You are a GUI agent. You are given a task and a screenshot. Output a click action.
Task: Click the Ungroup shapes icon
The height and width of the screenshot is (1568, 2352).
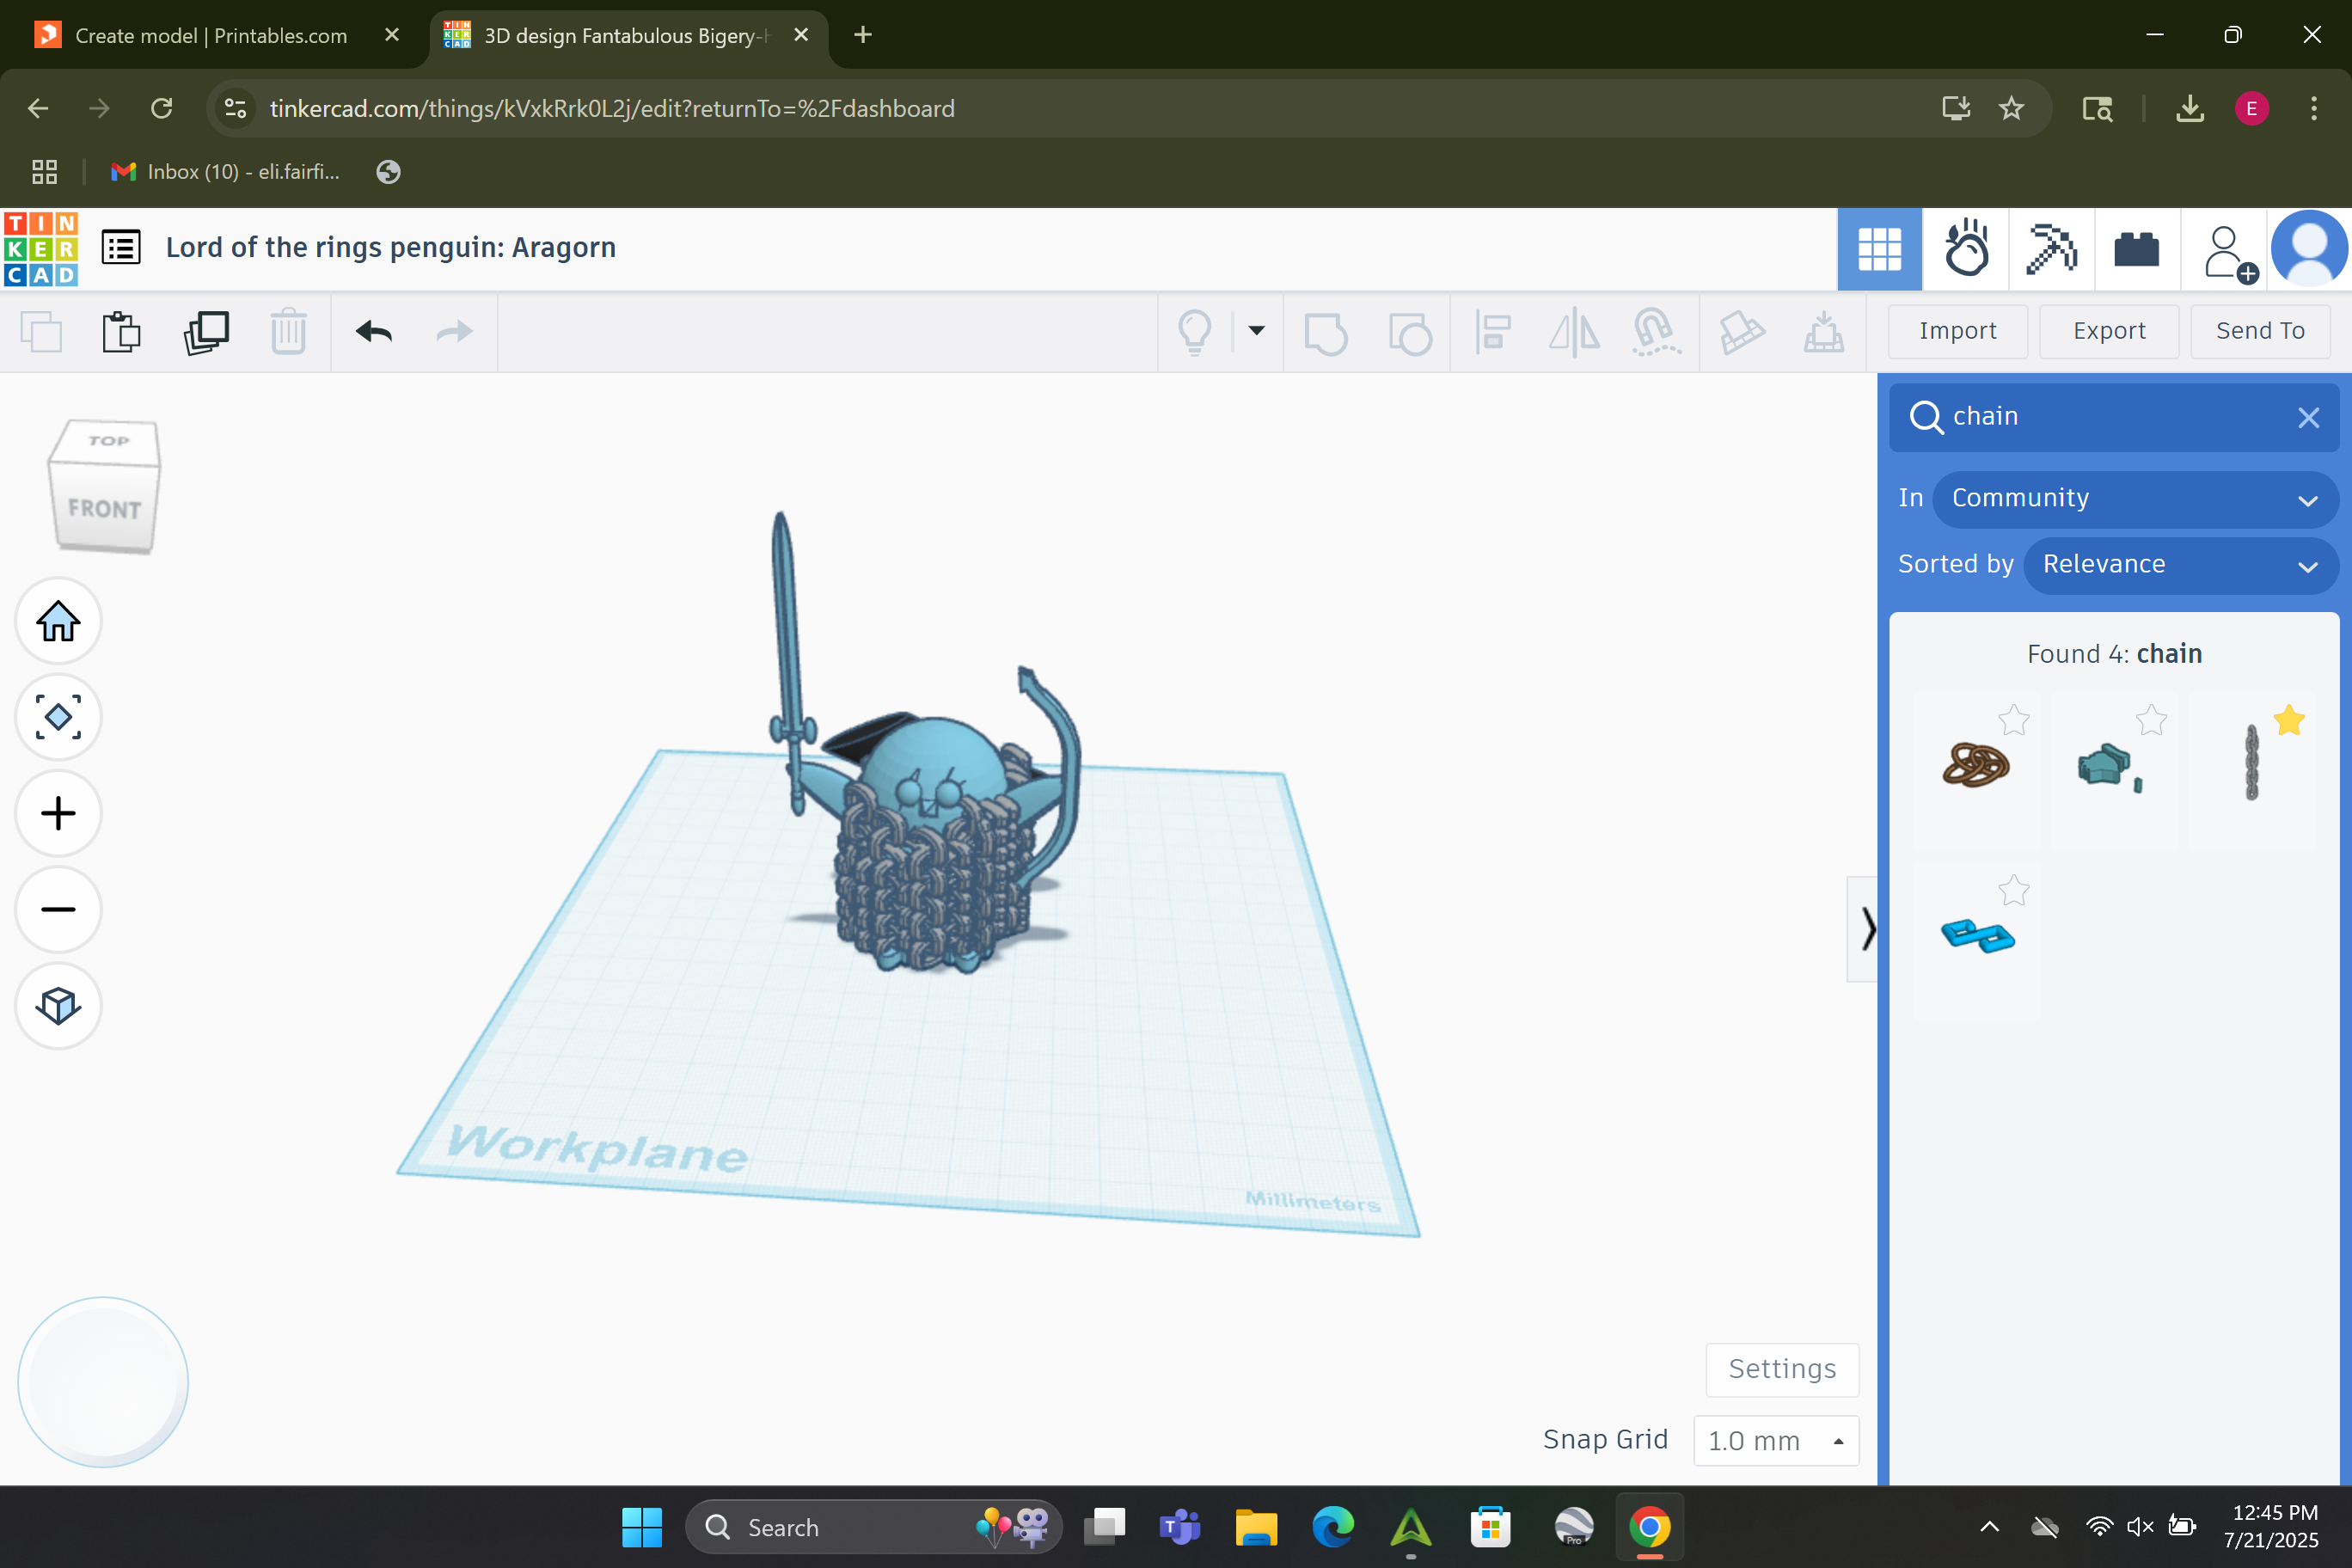point(1410,333)
